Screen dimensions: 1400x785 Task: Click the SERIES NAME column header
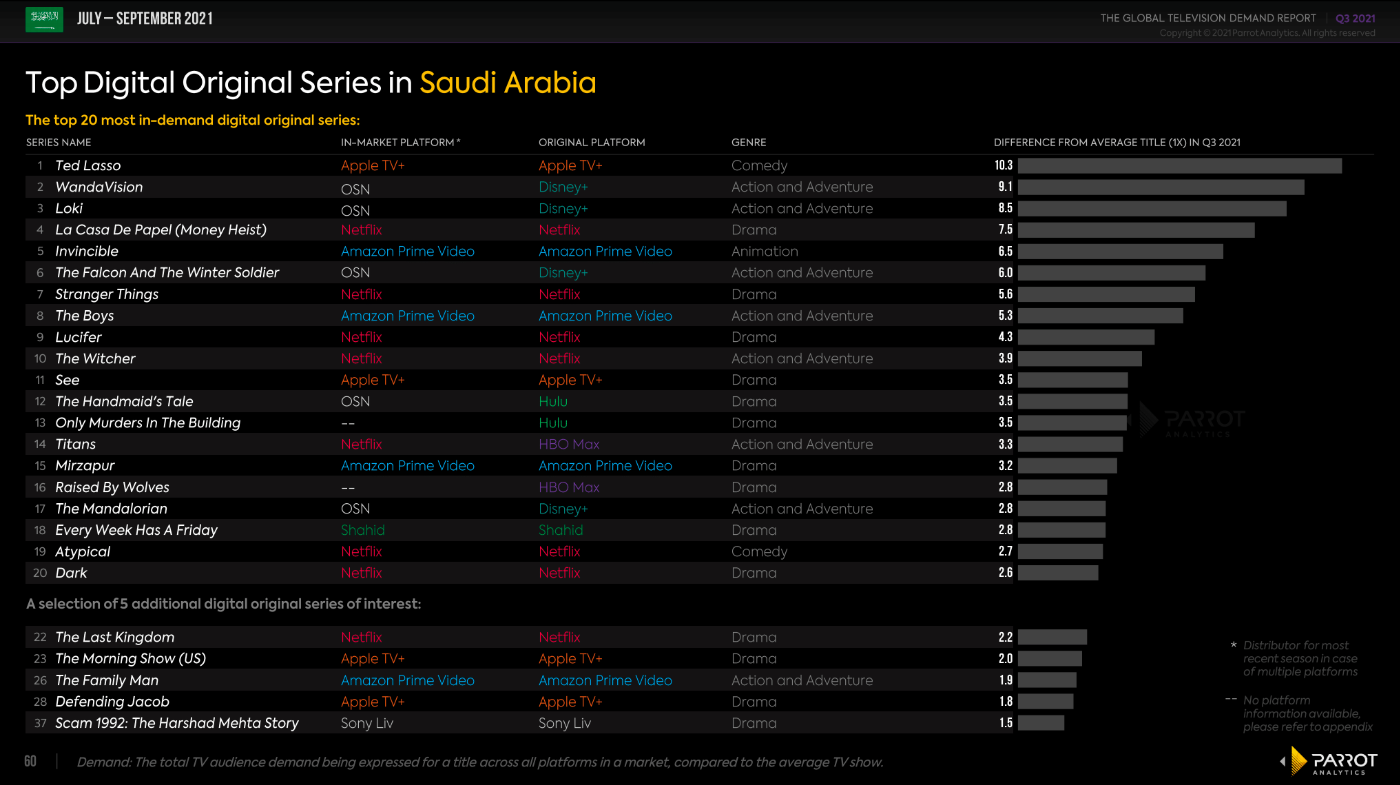click(x=61, y=142)
